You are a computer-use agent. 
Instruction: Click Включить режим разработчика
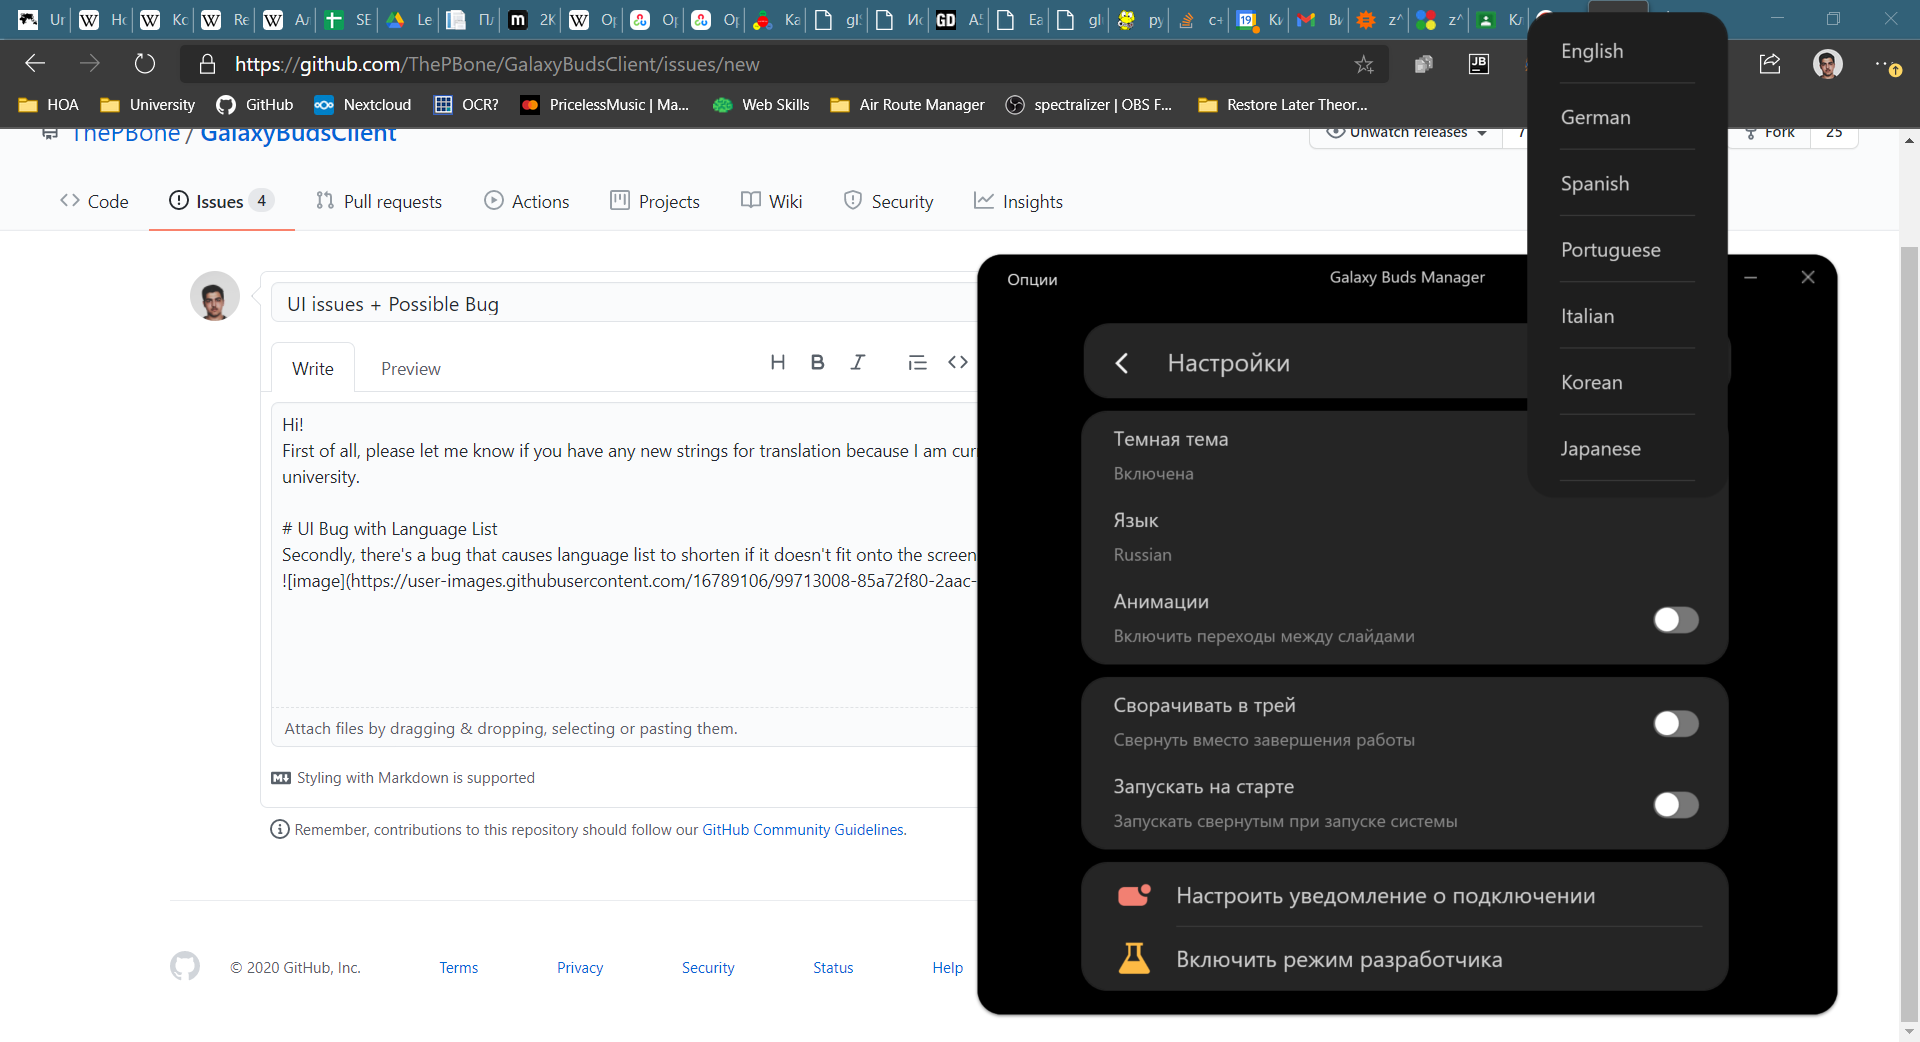coord(1404,959)
